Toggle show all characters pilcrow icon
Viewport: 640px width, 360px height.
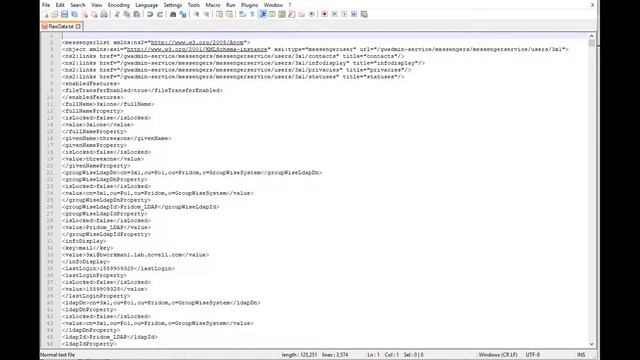(252, 14)
